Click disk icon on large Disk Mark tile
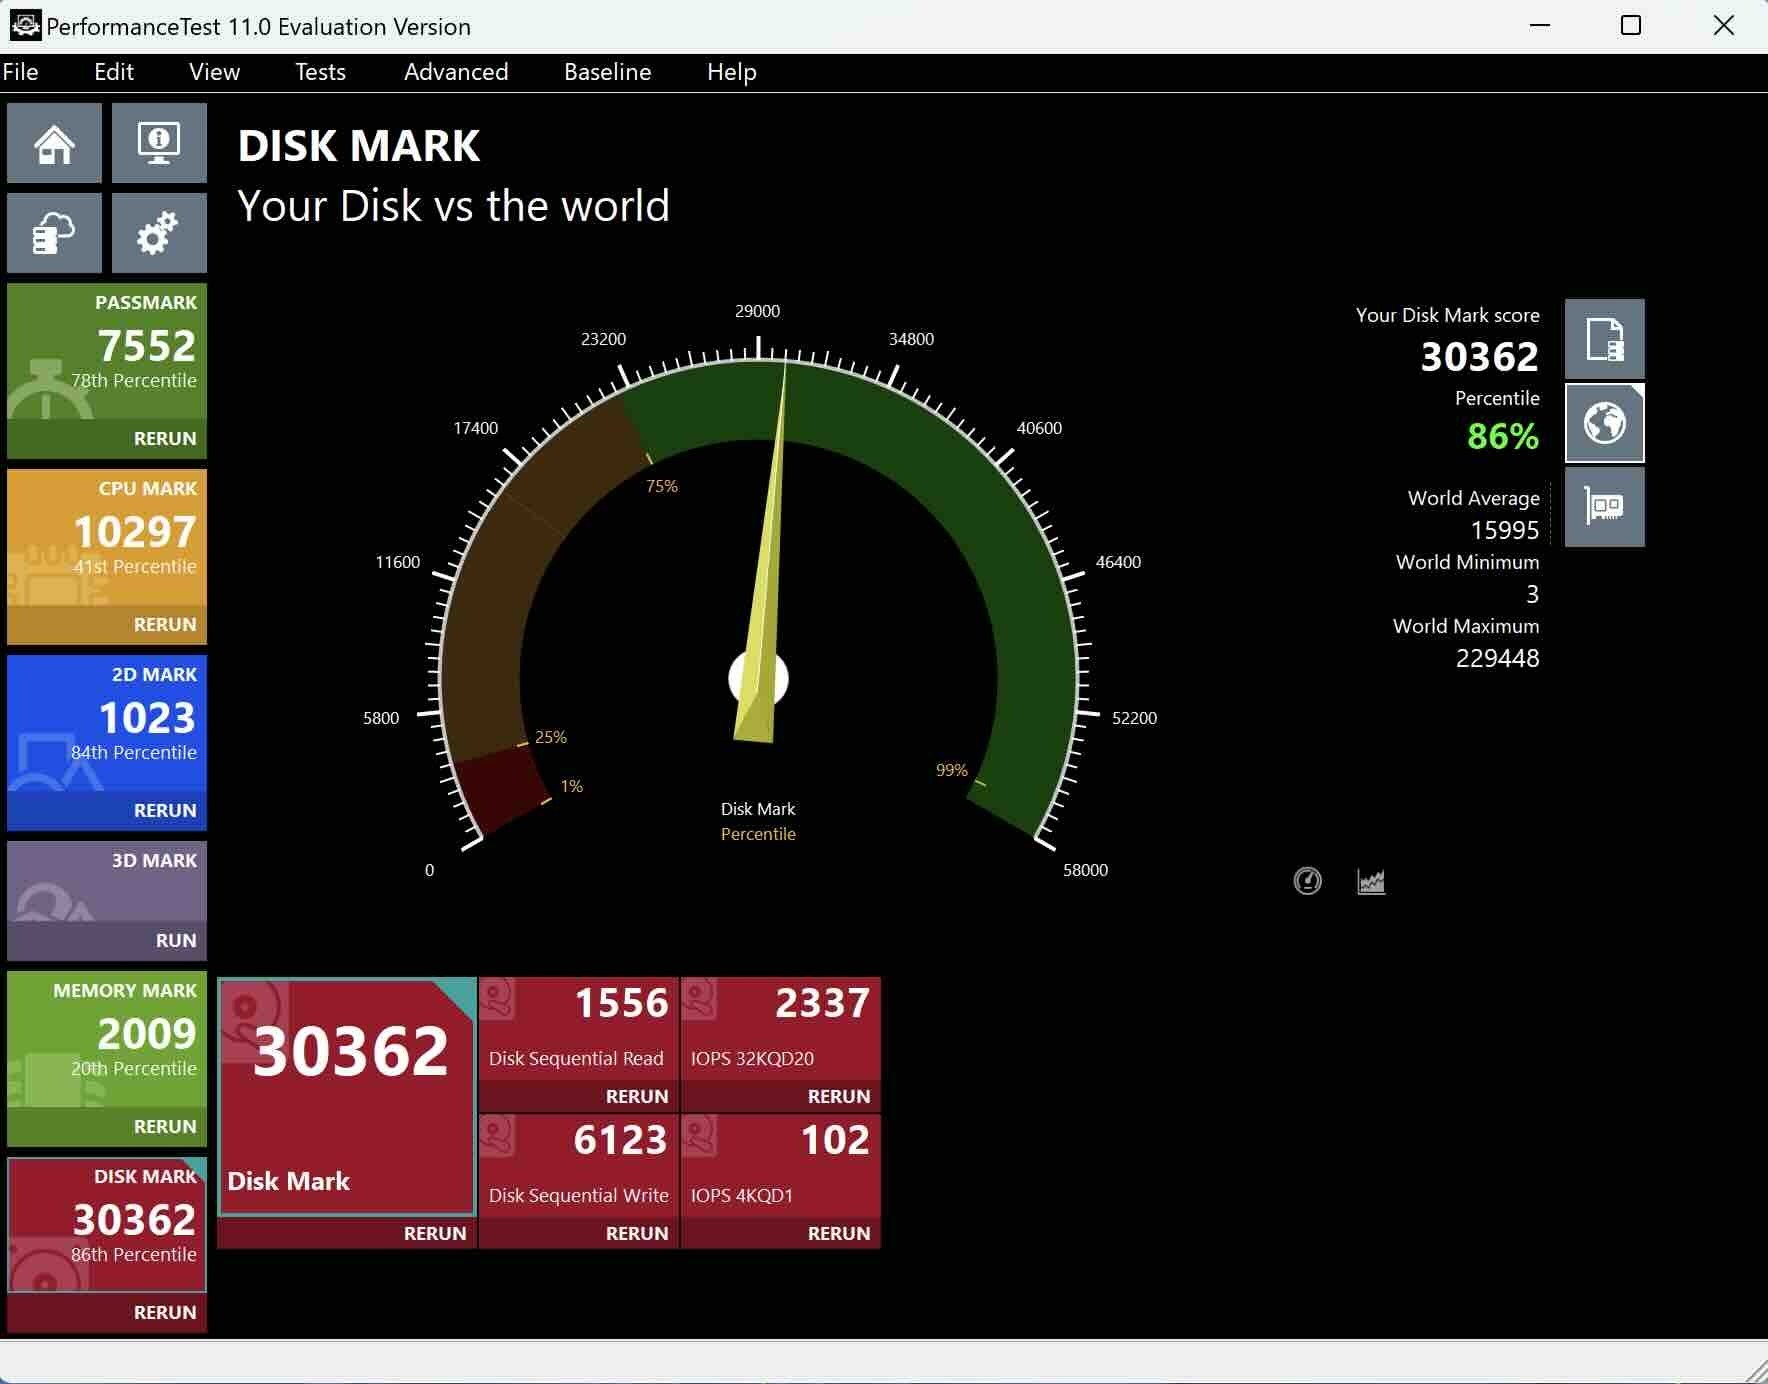This screenshot has height=1384, width=1768. click(253, 1021)
